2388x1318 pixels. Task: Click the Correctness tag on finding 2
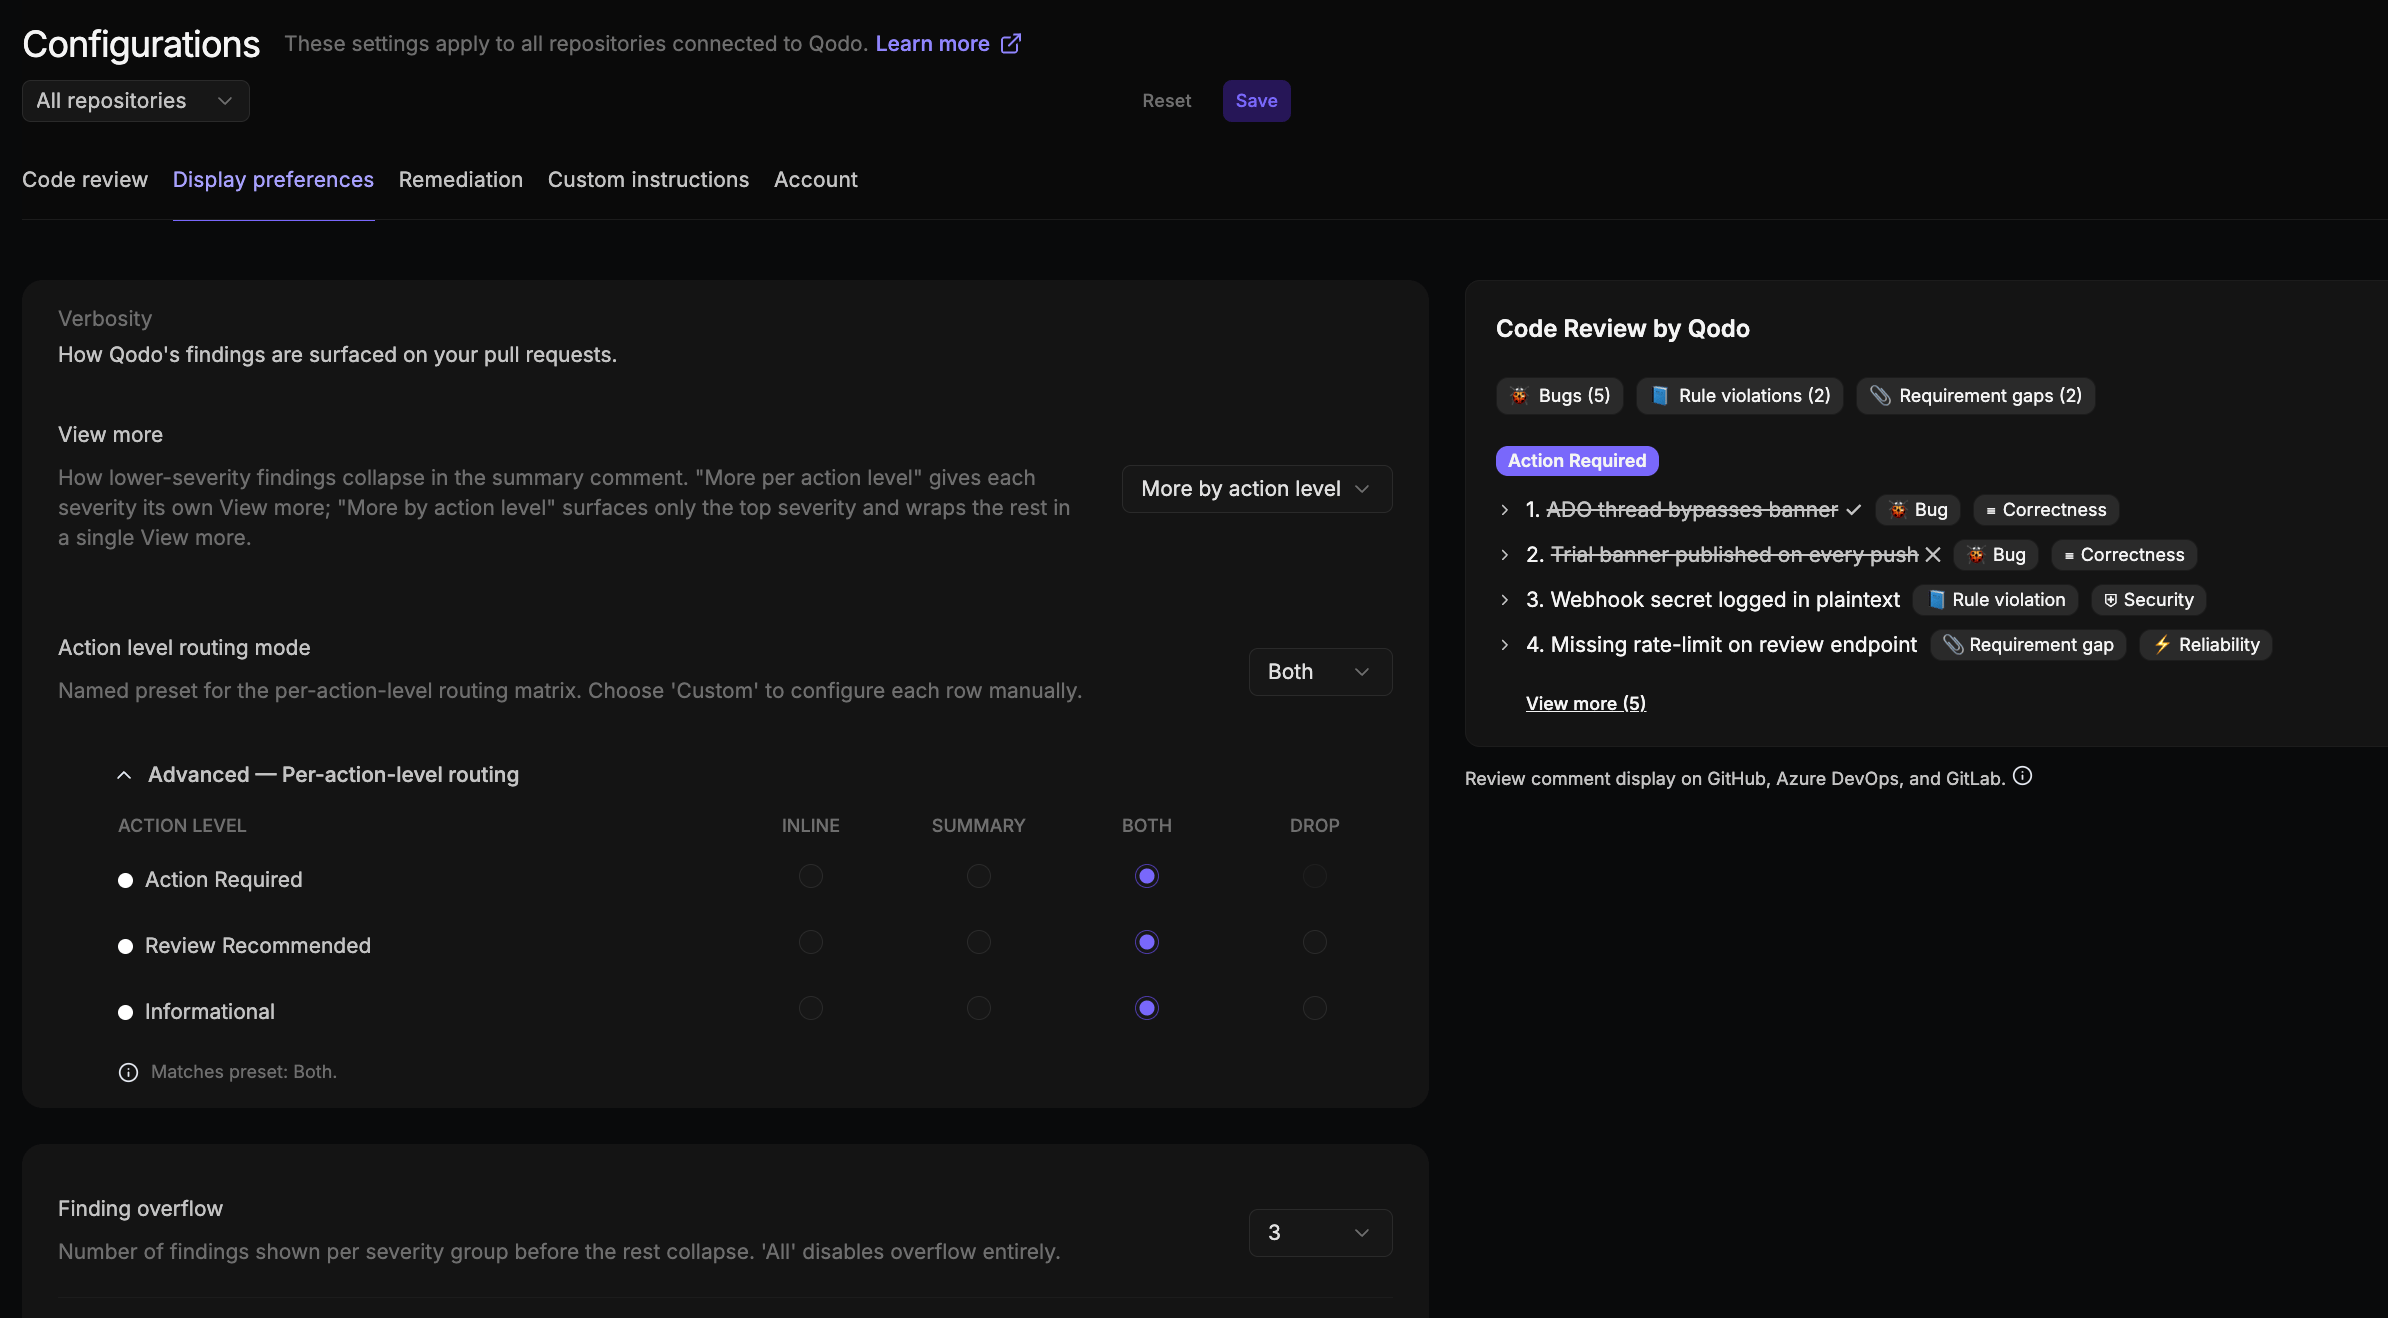click(x=2124, y=555)
